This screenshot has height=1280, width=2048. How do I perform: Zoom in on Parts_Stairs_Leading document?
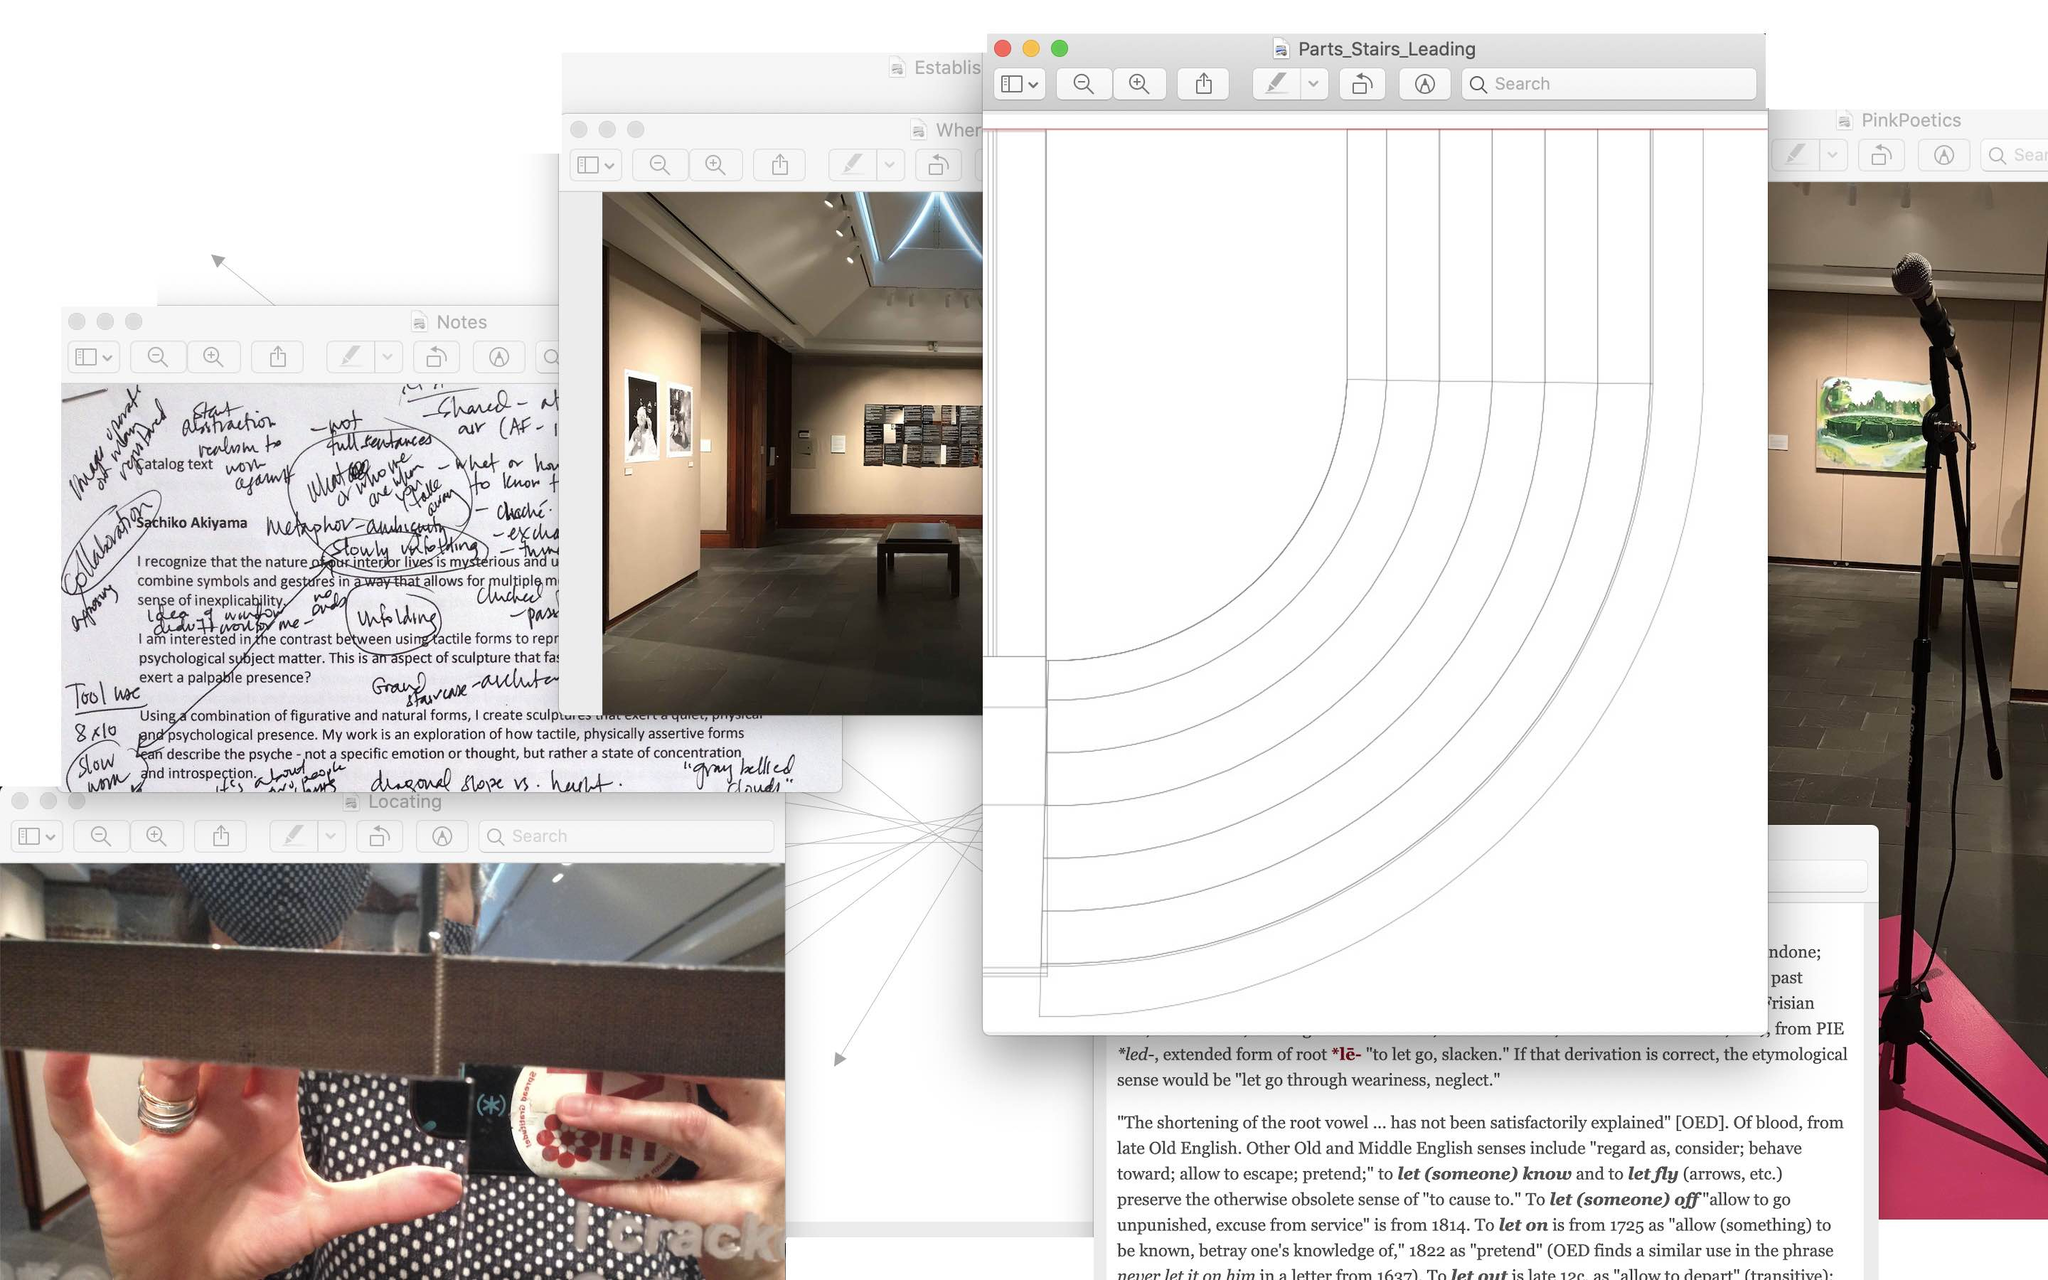1139,84
